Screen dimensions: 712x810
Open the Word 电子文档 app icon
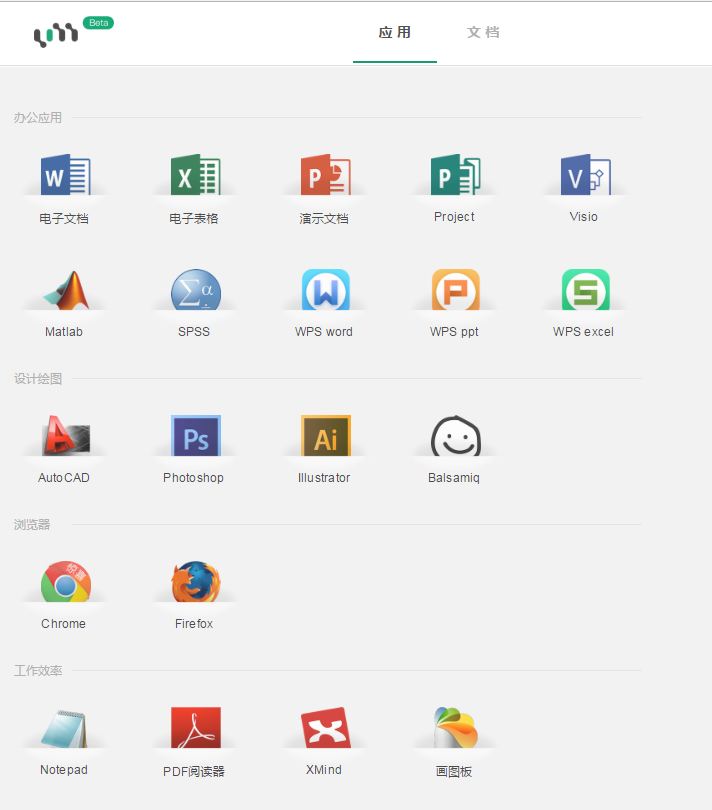pos(66,175)
